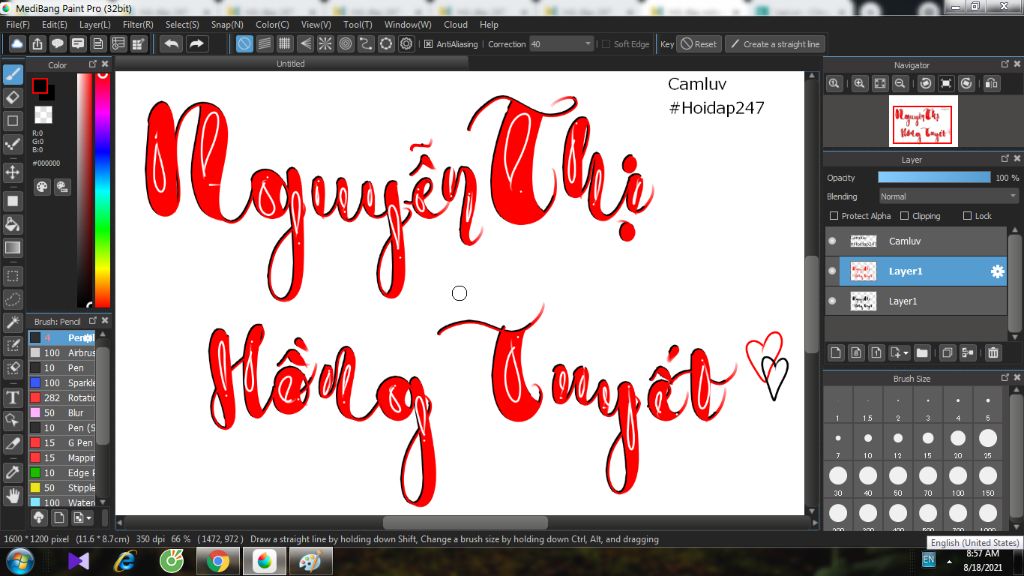Open the Untitled canvas tab

(291, 63)
